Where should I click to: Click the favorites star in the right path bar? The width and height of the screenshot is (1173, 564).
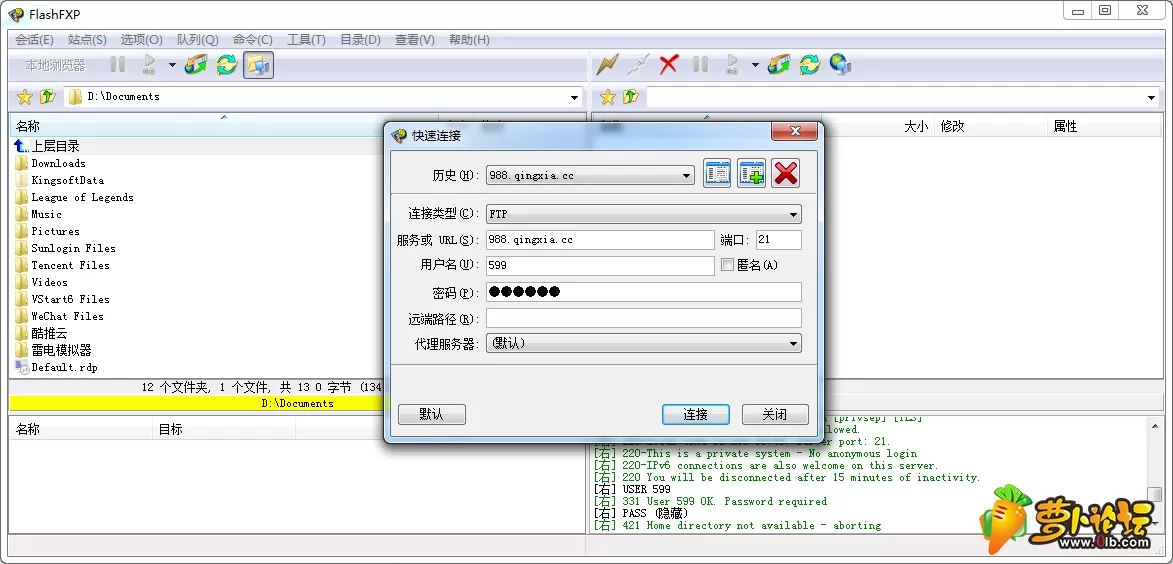coord(607,96)
